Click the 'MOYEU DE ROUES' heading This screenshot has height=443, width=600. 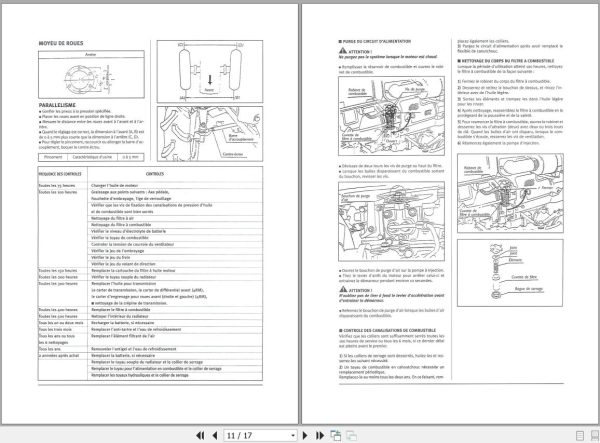[x=61, y=43]
